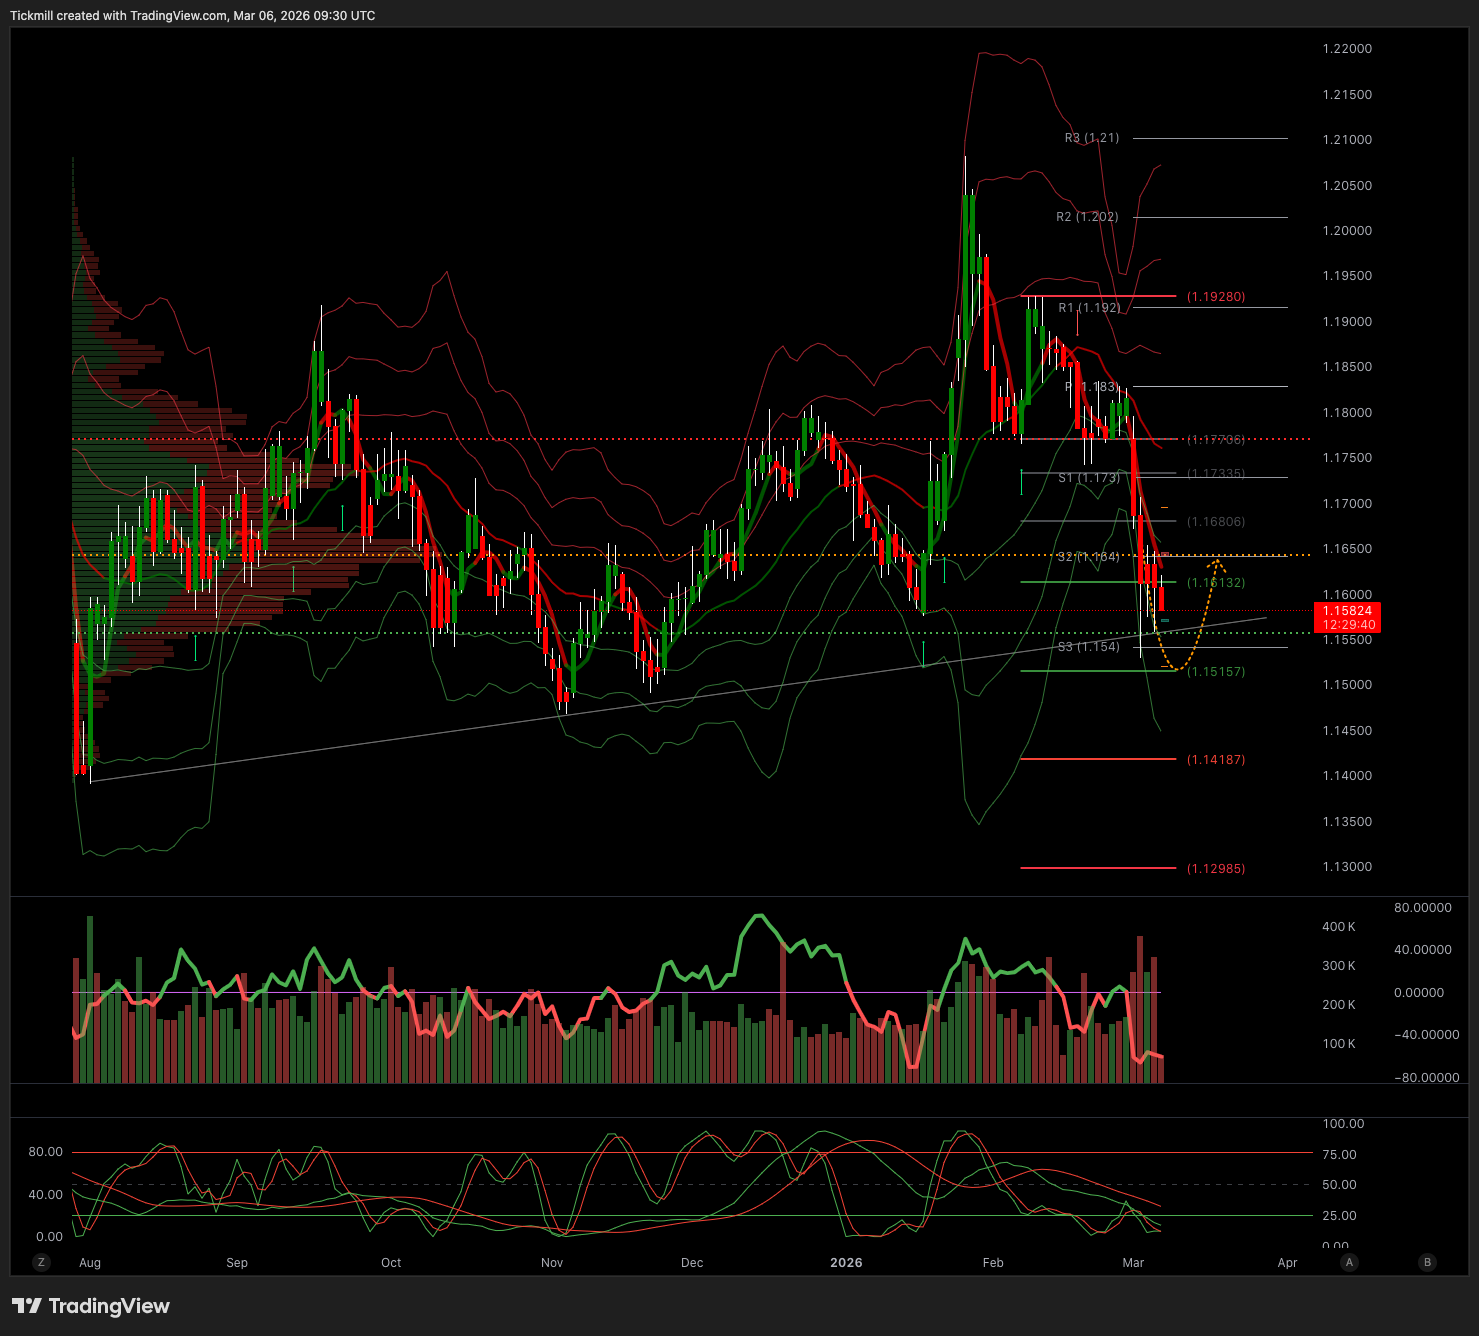
Task: Click the Z timezone icon at bottom left
Action: click(41, 1262)
